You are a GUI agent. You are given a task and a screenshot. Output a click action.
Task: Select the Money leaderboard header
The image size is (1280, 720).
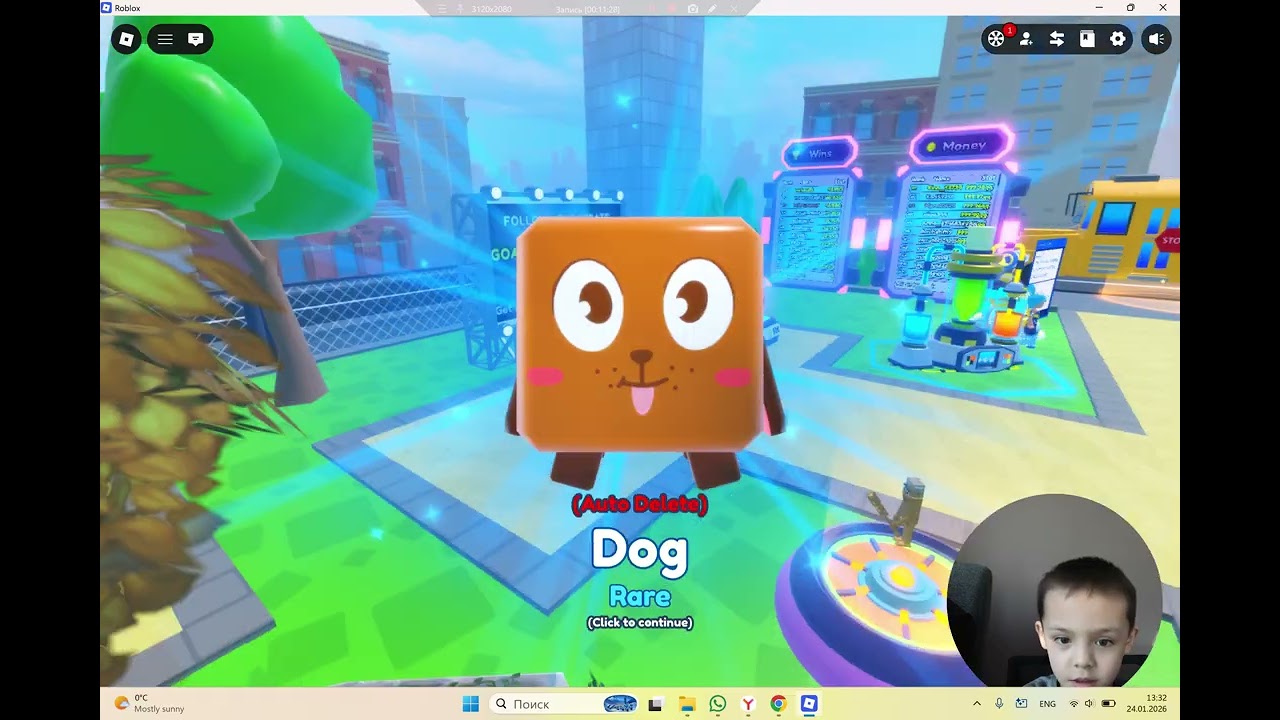point(962,146)
